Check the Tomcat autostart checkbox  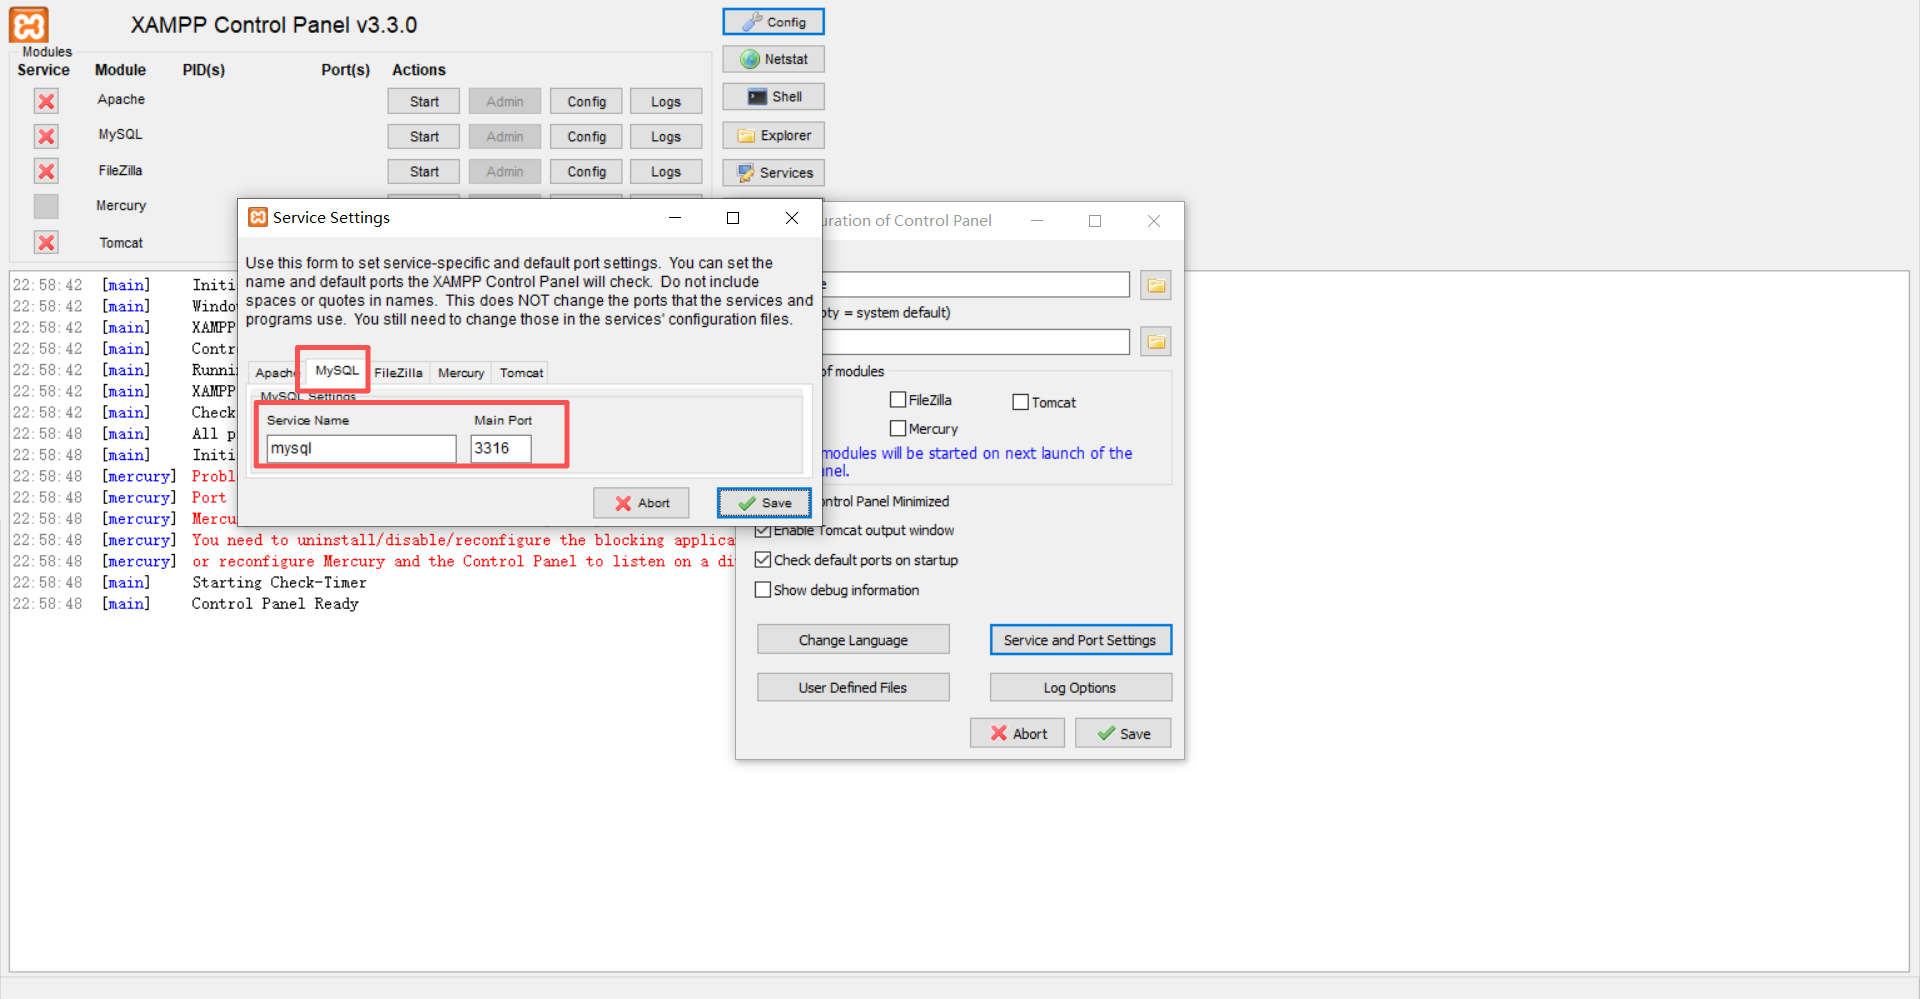tap(1021, 402)
